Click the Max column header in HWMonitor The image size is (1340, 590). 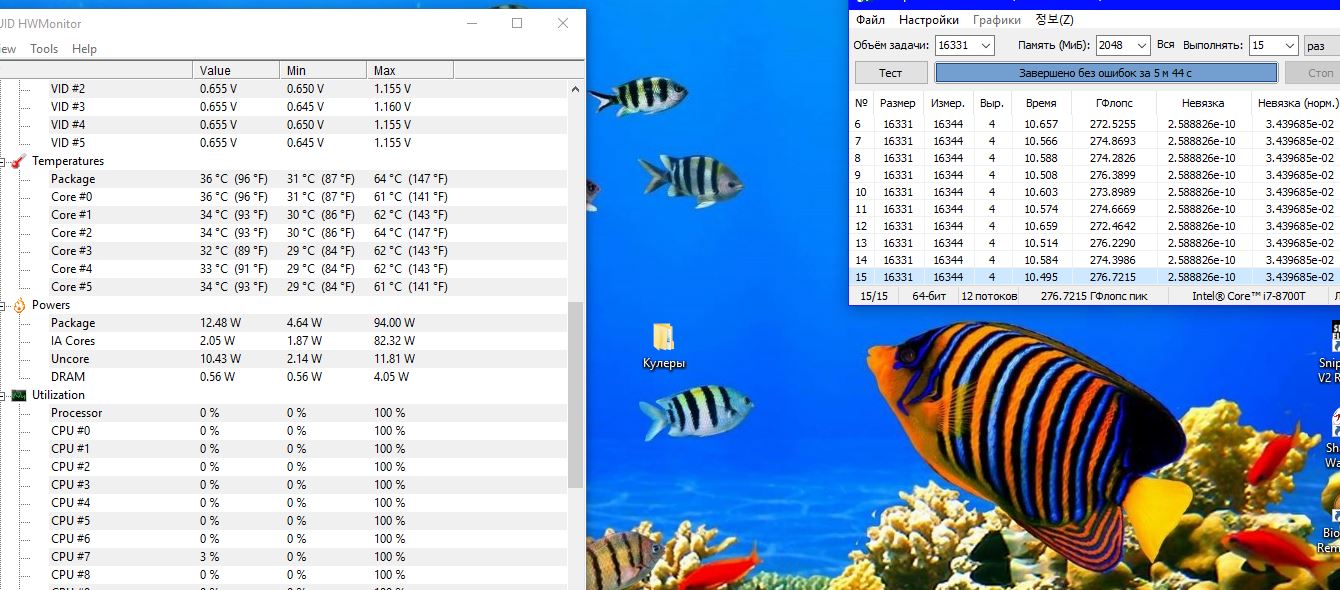click(410, 70)
